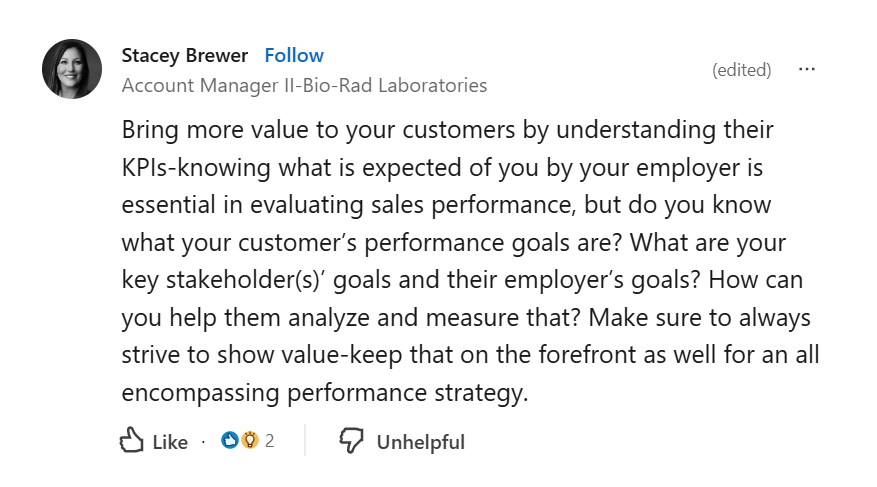View the reactions count of 2

pyautogui.click(x=270, y=441)
